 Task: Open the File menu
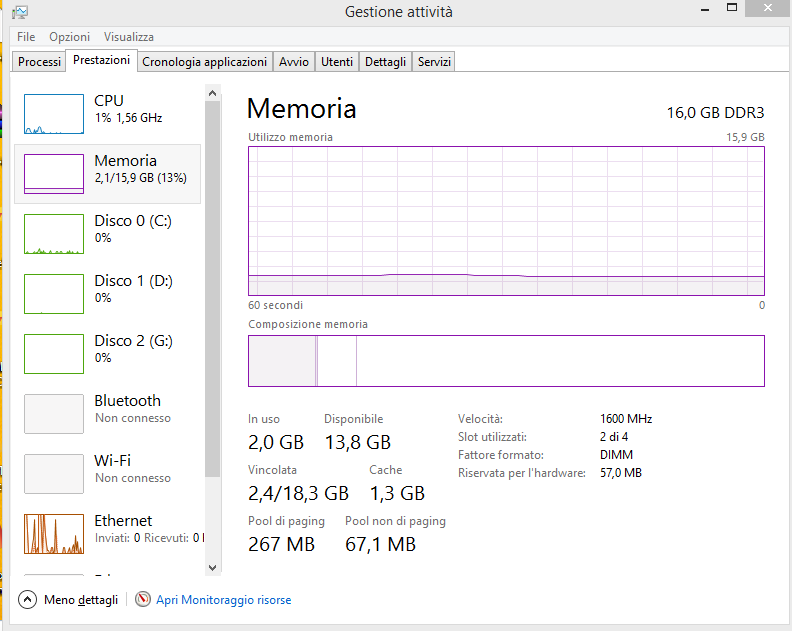tap(26, 37)
